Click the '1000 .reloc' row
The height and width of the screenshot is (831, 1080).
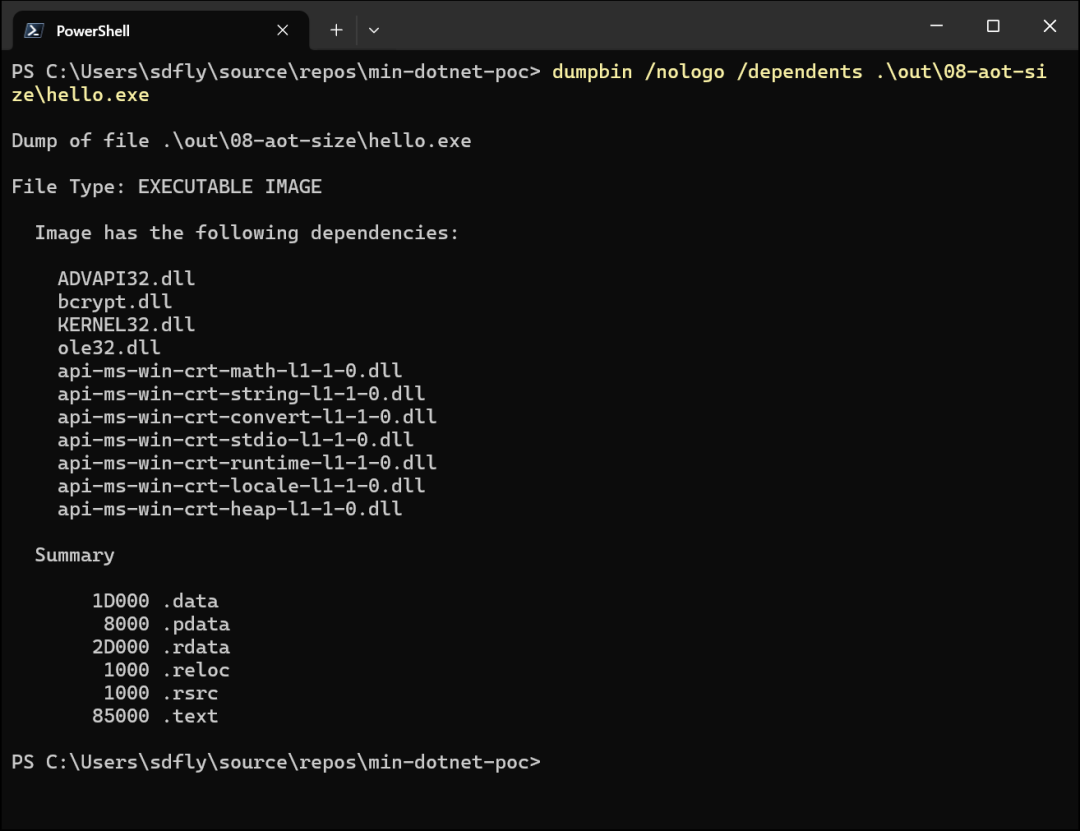click(167, 670)
